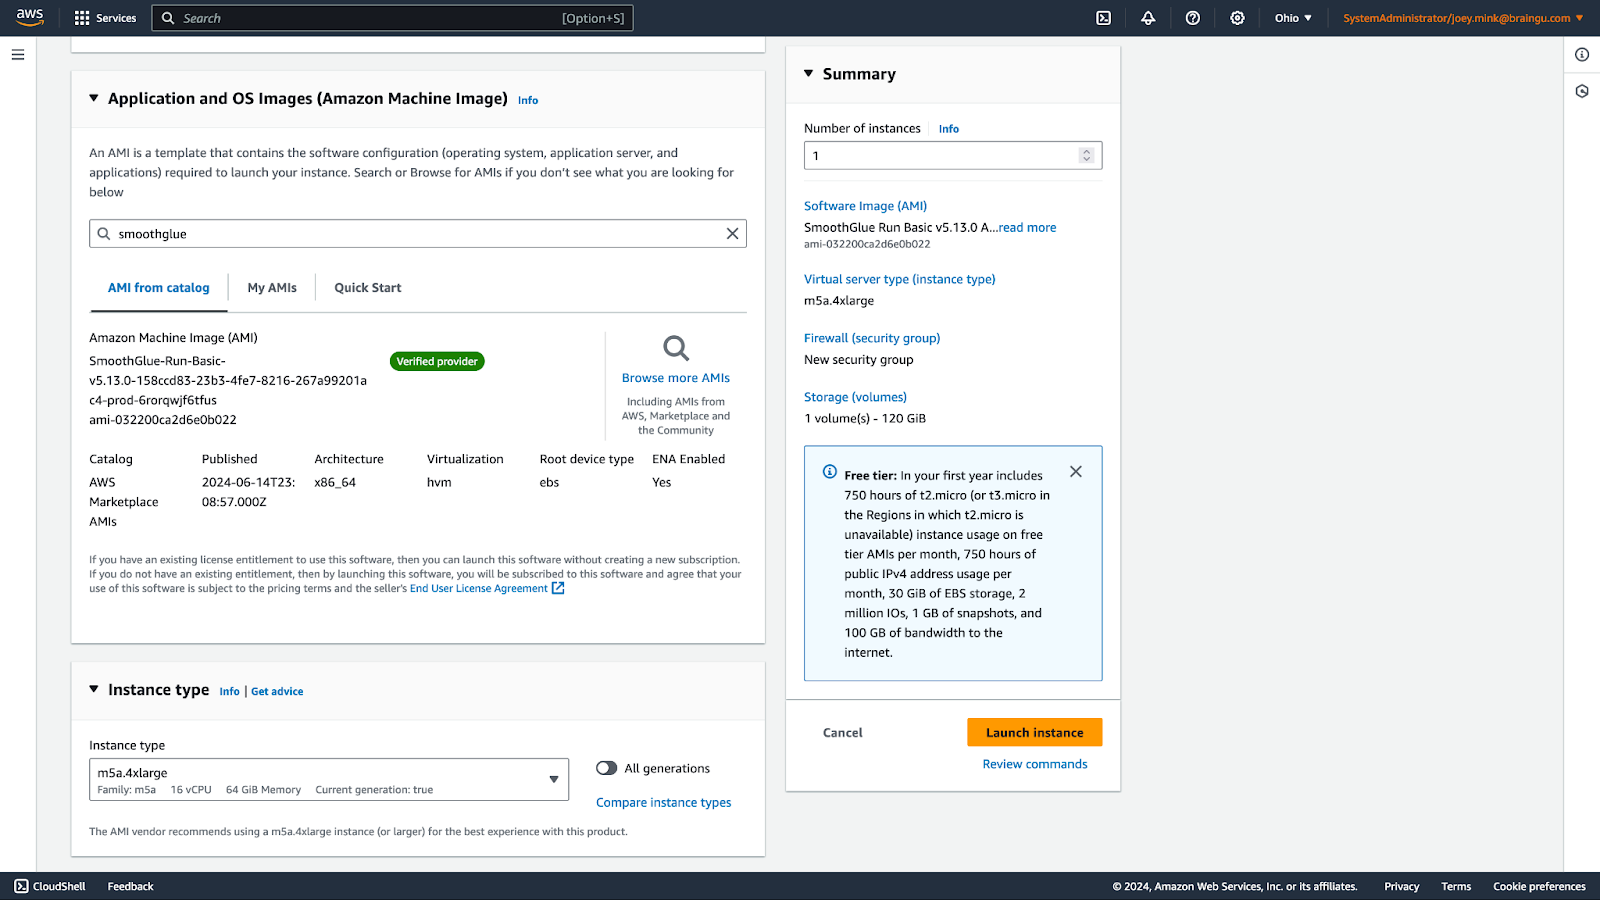Open the Services grid menu
1600x900 pixels.
pyautogui.click(x=105, y=18)
